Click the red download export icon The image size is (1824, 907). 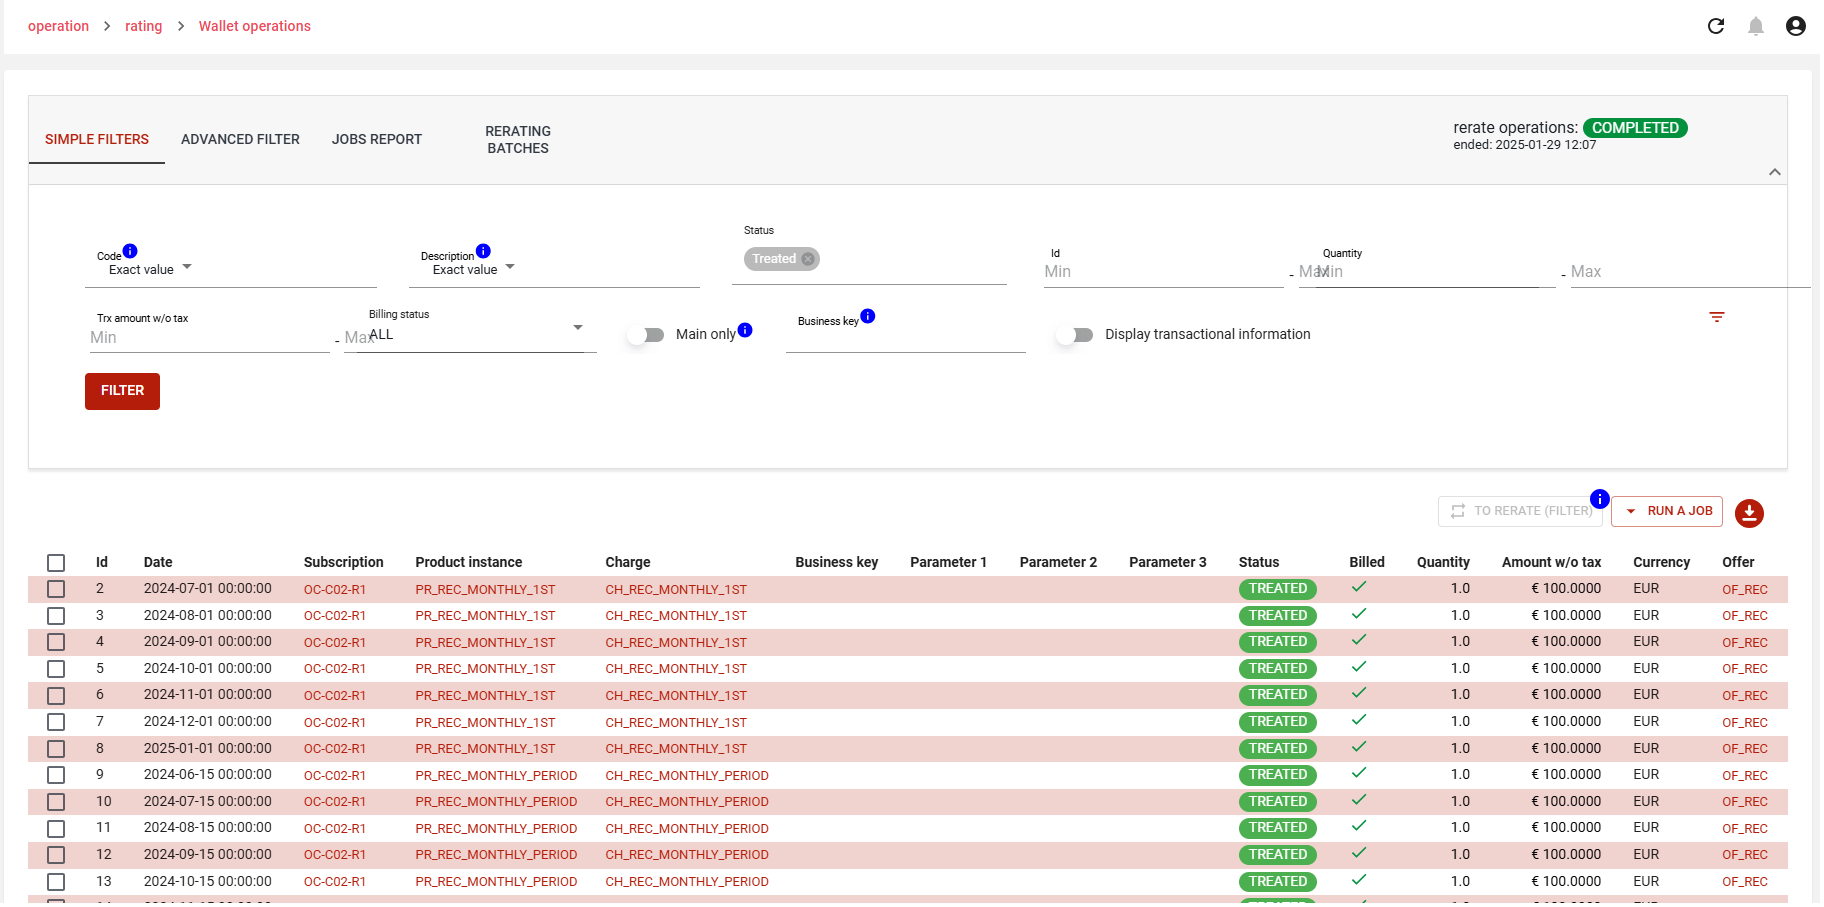(x=1748, y=513)
